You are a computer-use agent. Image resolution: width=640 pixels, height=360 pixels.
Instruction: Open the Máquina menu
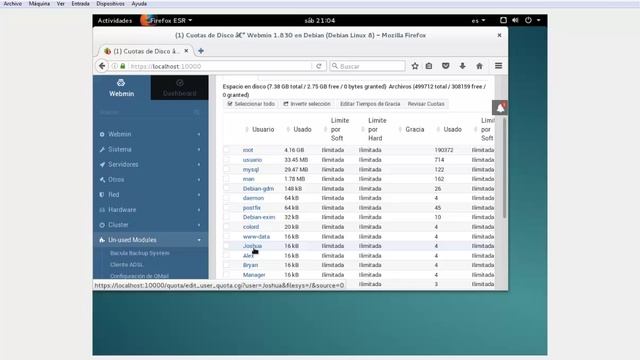point(39,4)
